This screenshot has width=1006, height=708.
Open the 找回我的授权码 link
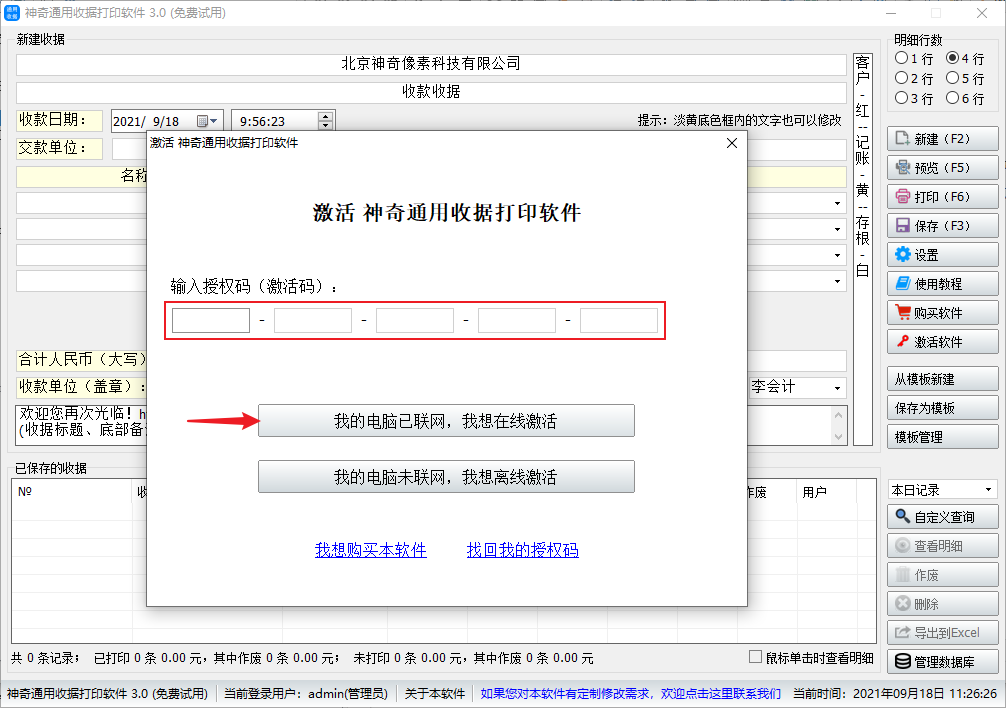[x=523, y=550]
